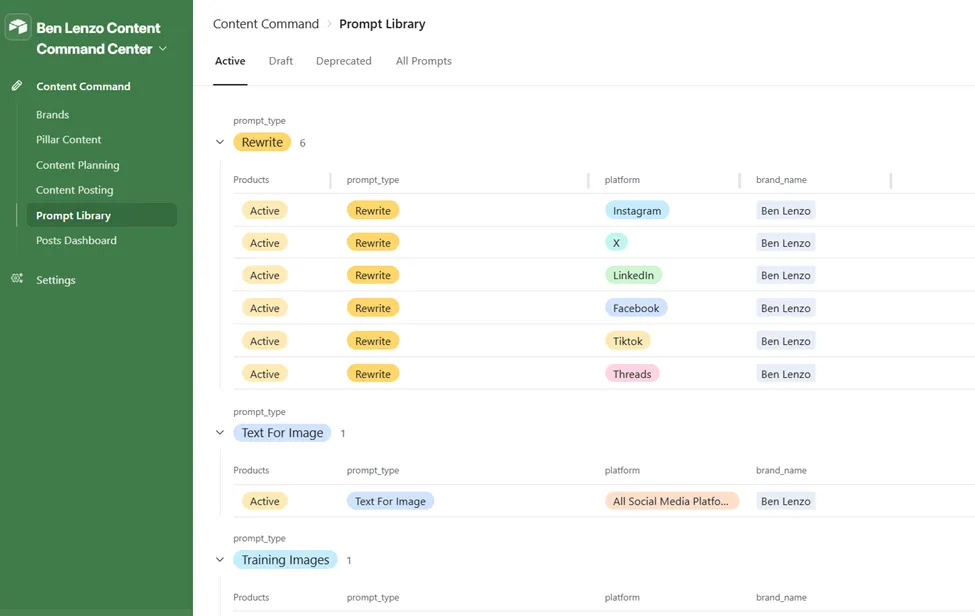Click Ben Lenzo brand in Facebook row
This screenshot has height=616, width=975.
(x=785, y=308)
